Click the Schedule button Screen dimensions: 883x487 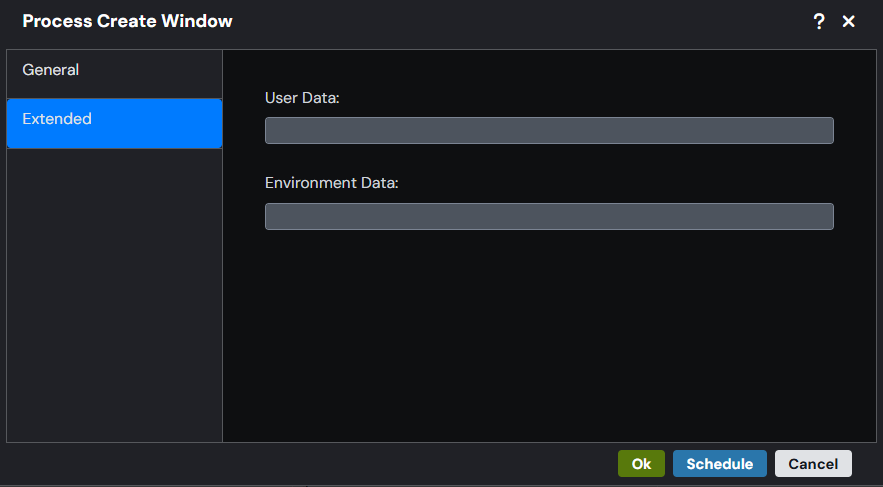(x=719, y=463)
